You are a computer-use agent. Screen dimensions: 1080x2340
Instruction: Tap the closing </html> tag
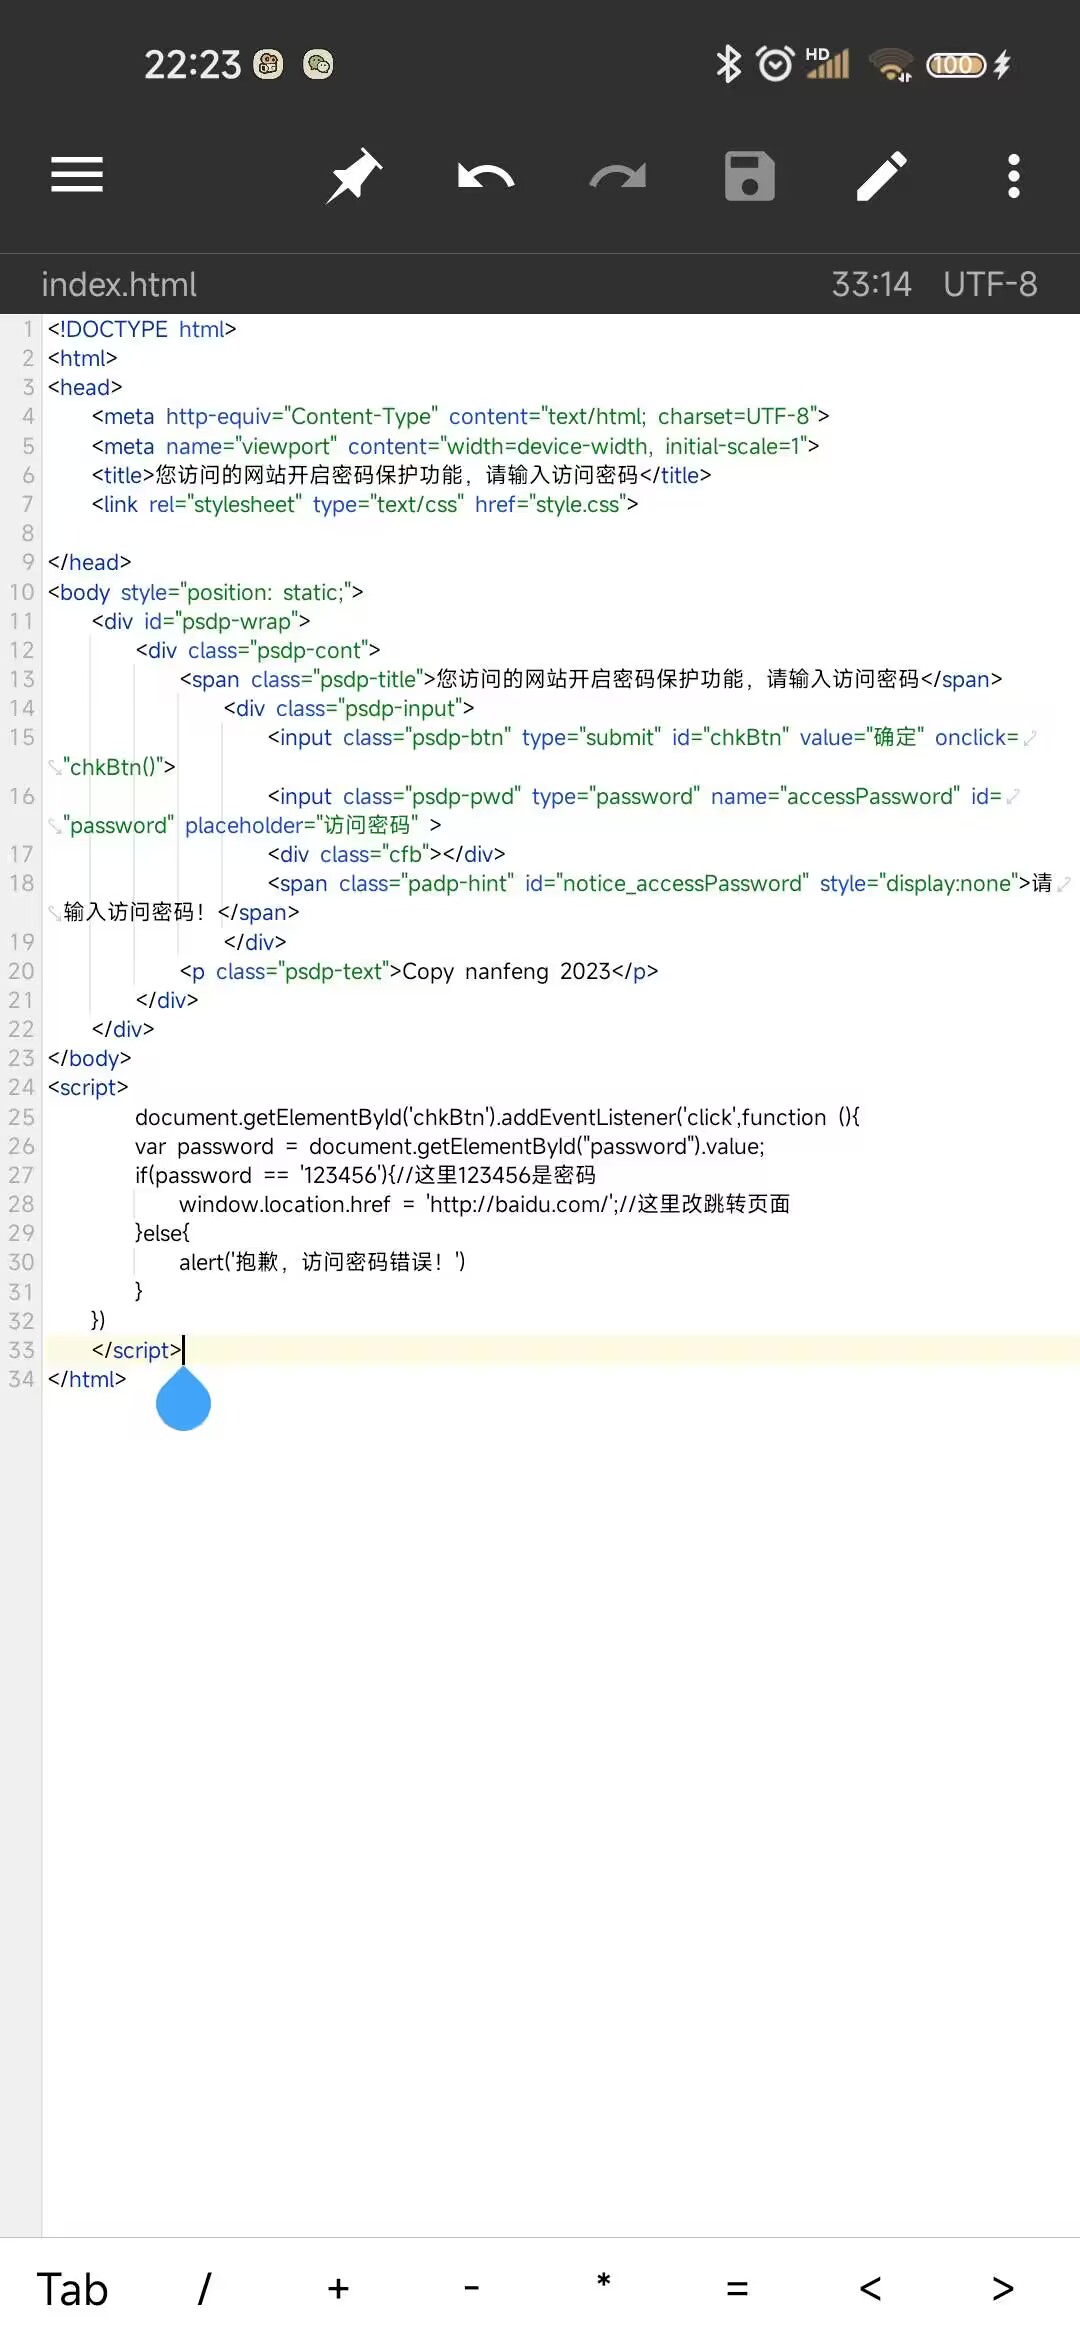pos(87,1379)
